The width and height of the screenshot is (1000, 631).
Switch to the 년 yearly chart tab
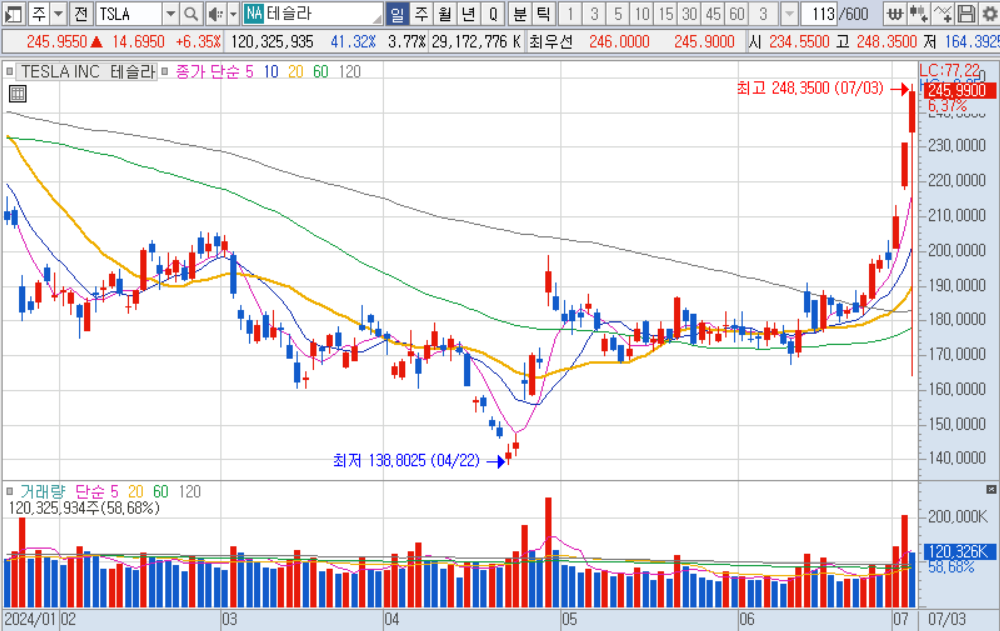[468, 13]
